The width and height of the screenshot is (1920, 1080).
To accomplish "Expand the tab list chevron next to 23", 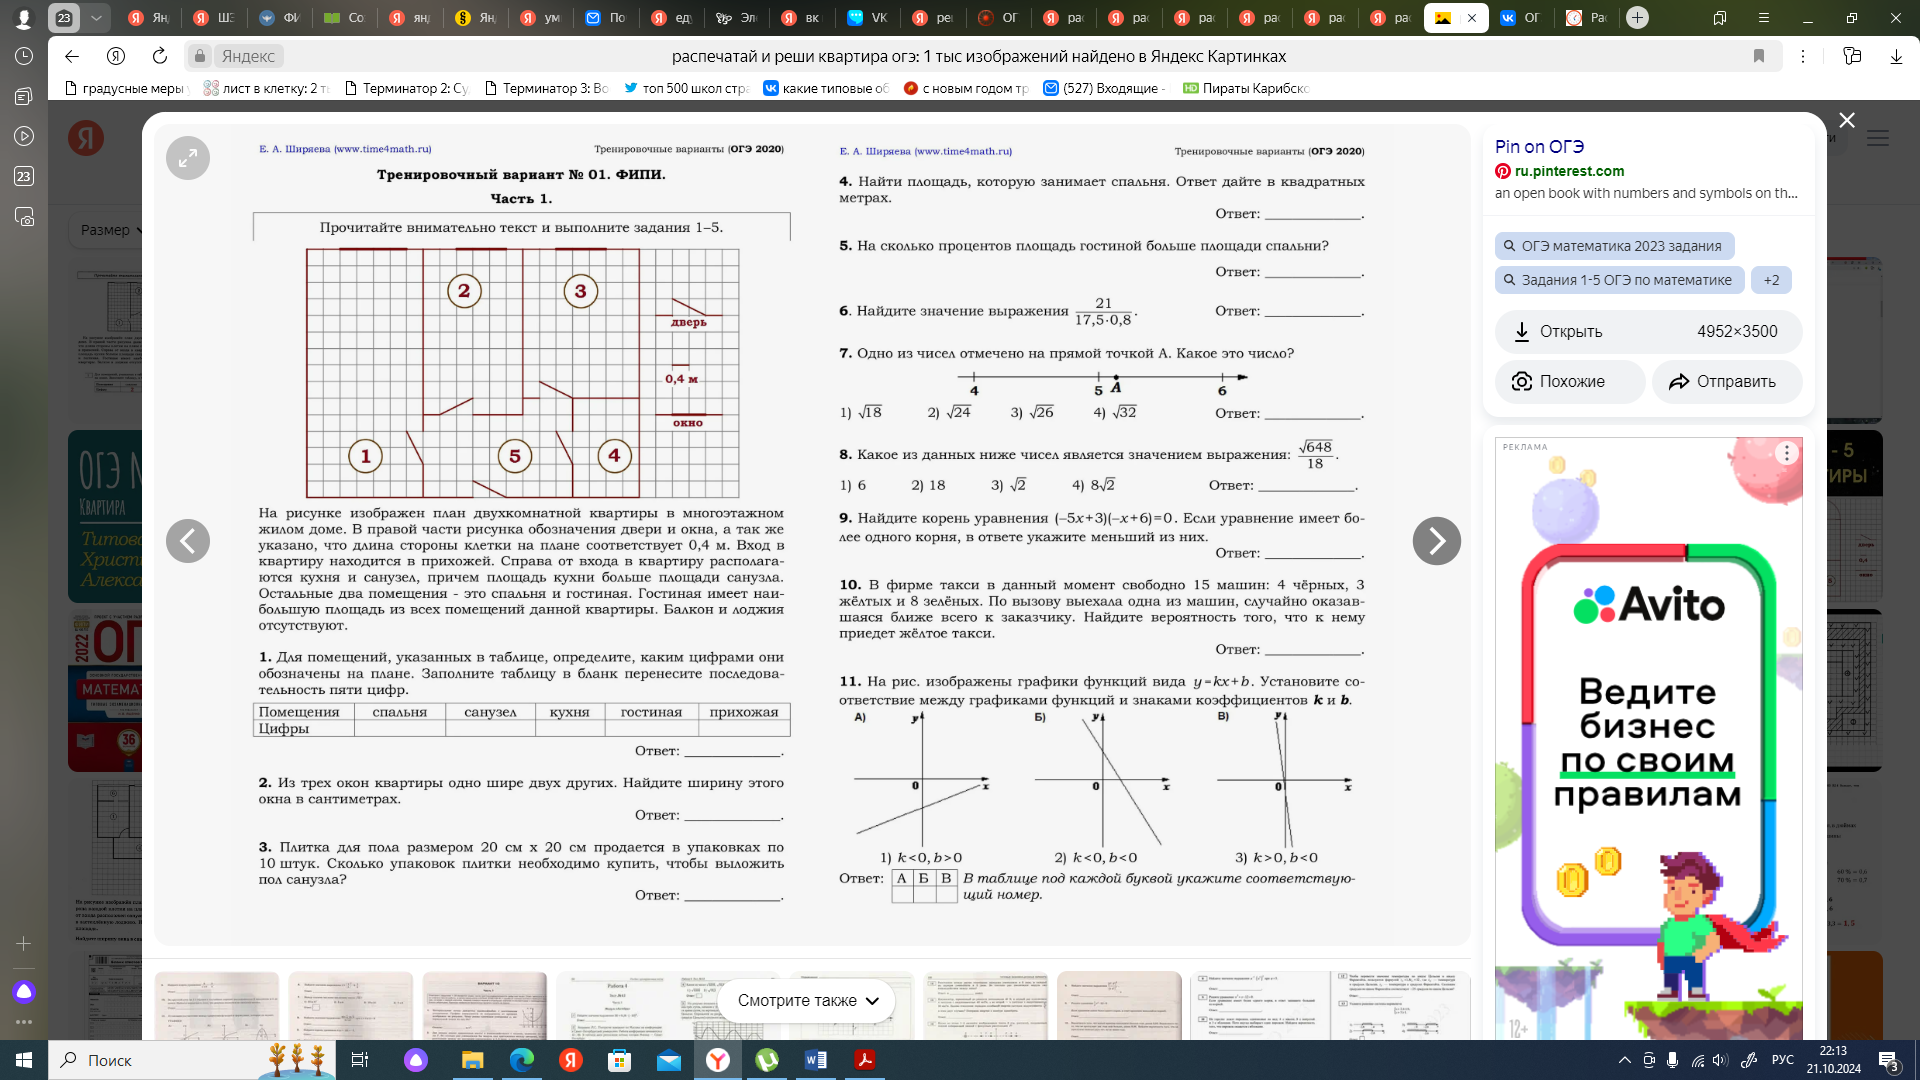I will (96, 18).
